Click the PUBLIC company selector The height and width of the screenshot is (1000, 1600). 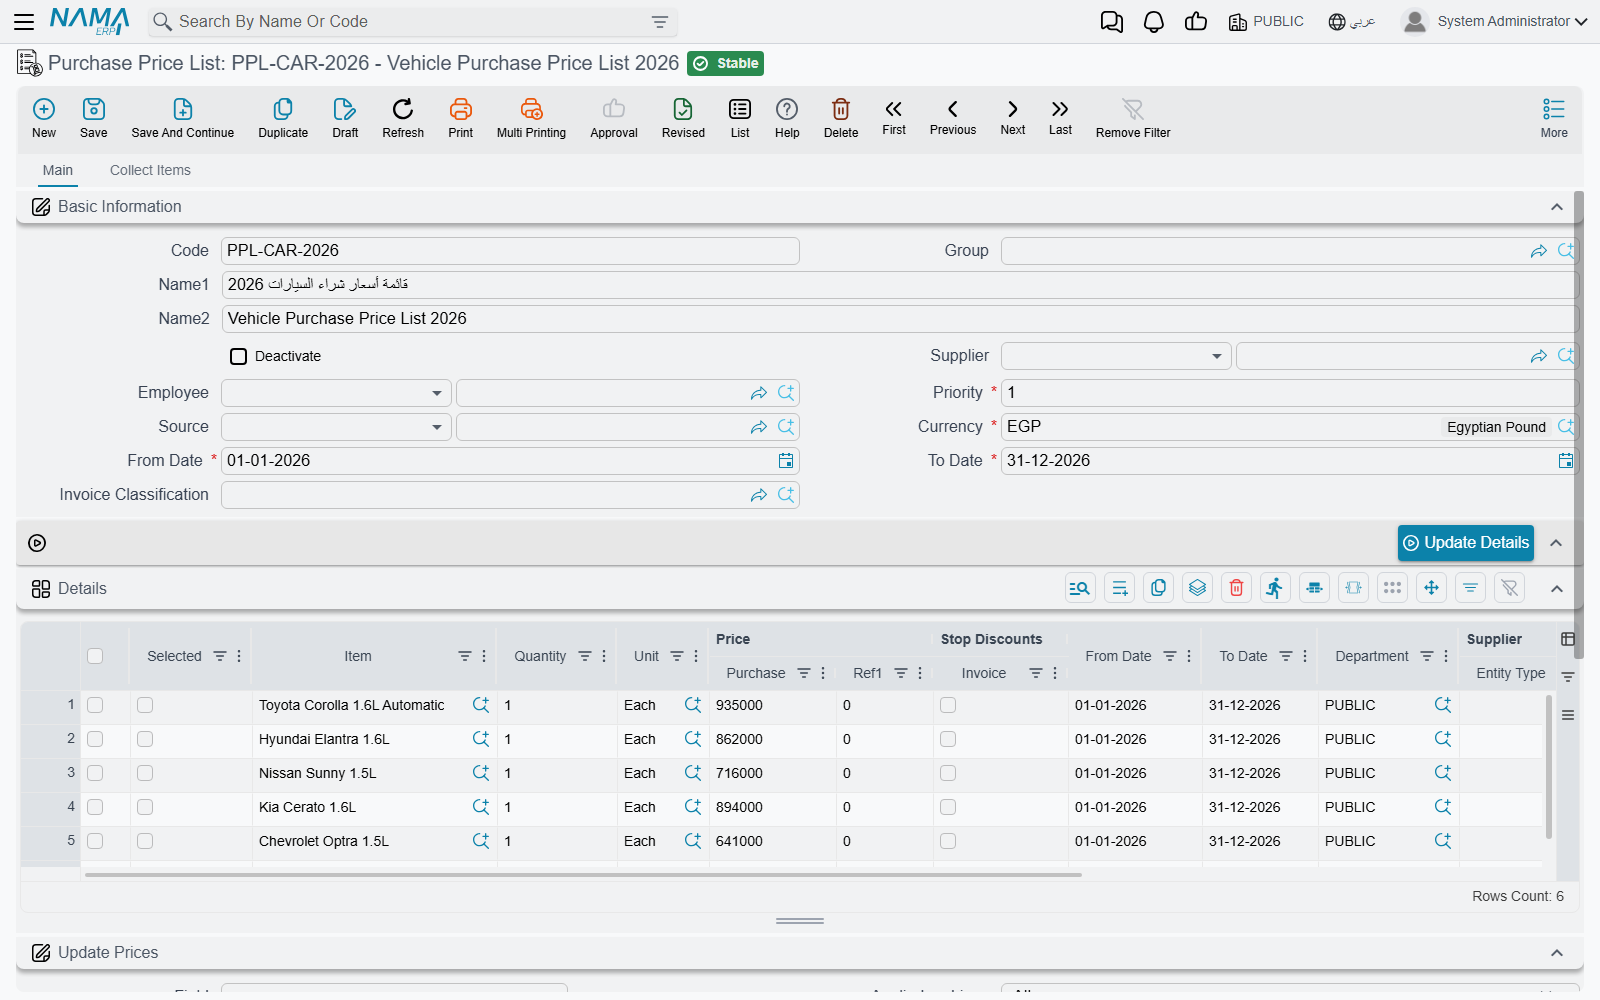click(x=1266, y=21)
